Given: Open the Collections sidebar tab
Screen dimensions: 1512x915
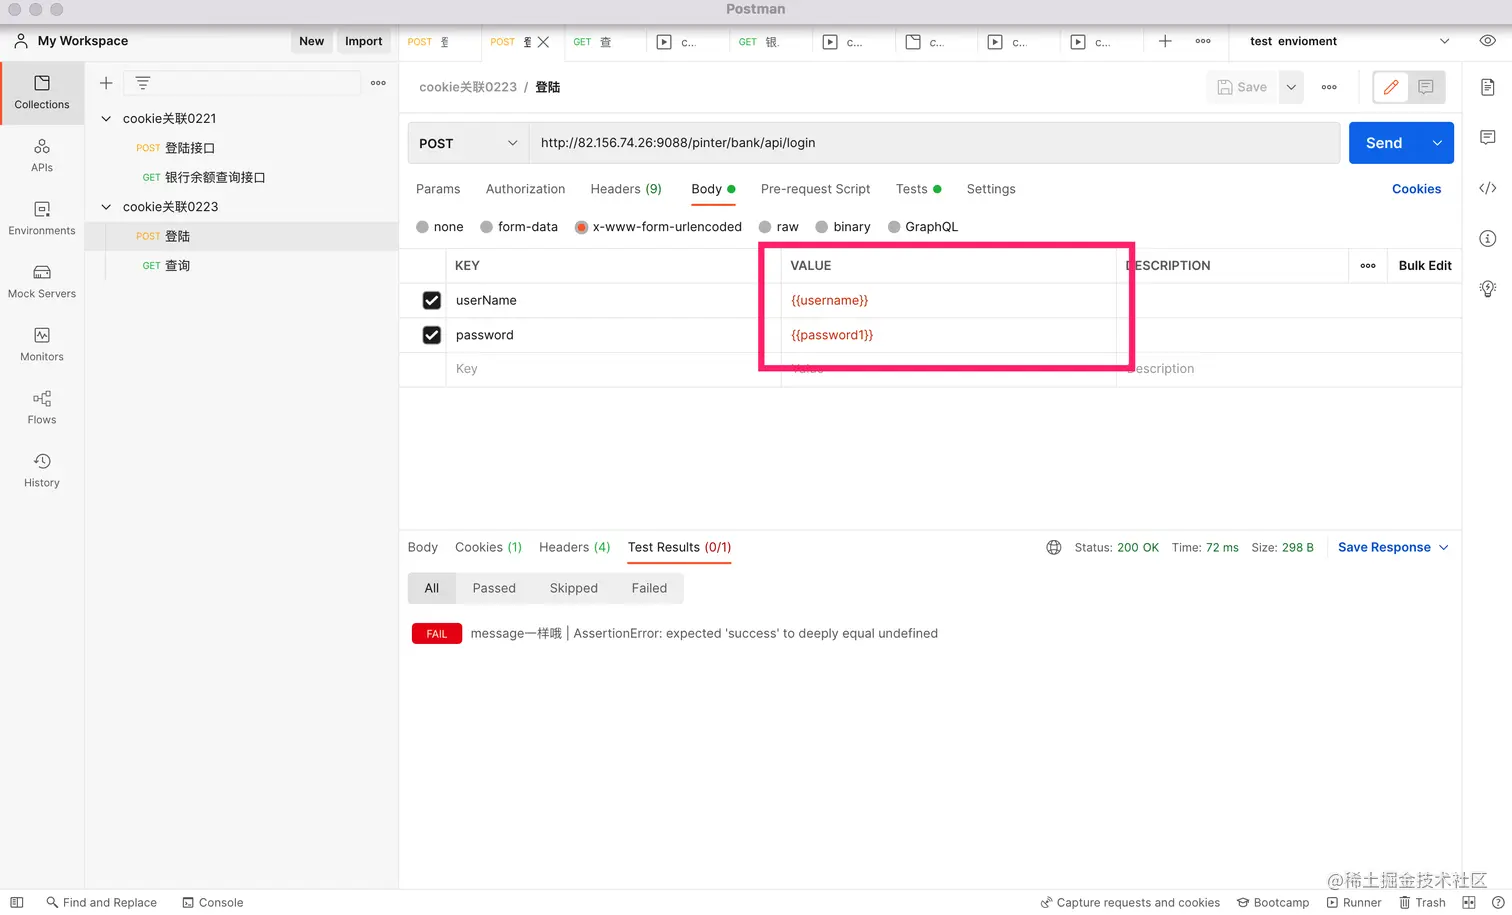Looking at the screenshot, I should [42, 92].
